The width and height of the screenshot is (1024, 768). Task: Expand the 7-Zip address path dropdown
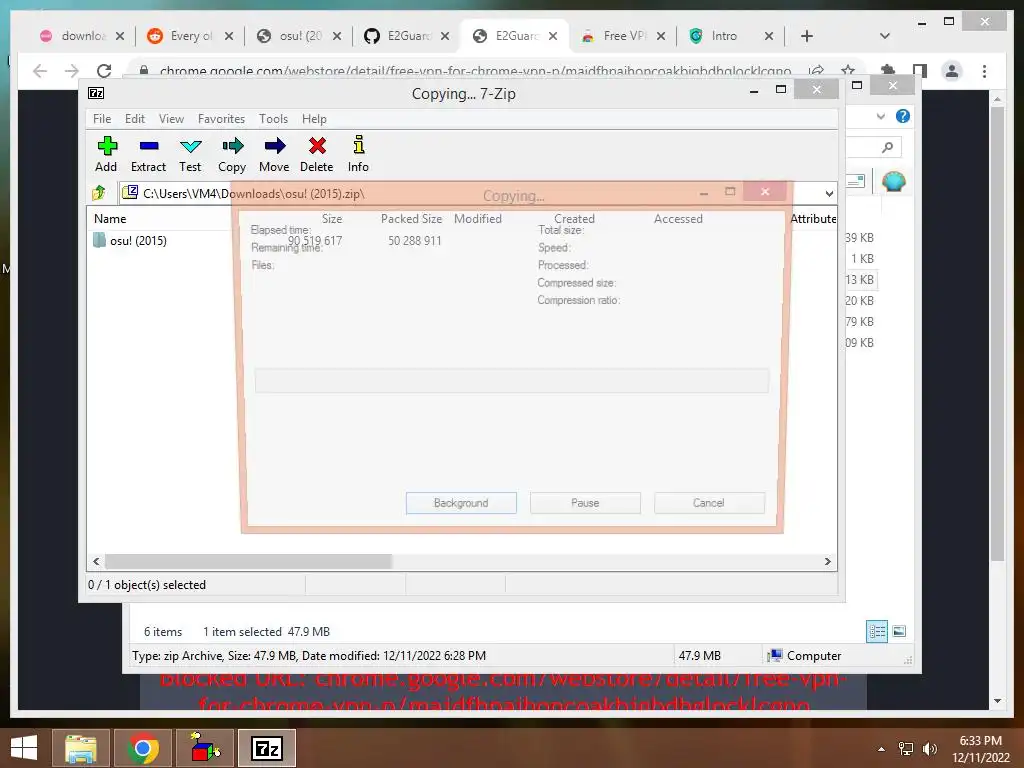[829, 194]
